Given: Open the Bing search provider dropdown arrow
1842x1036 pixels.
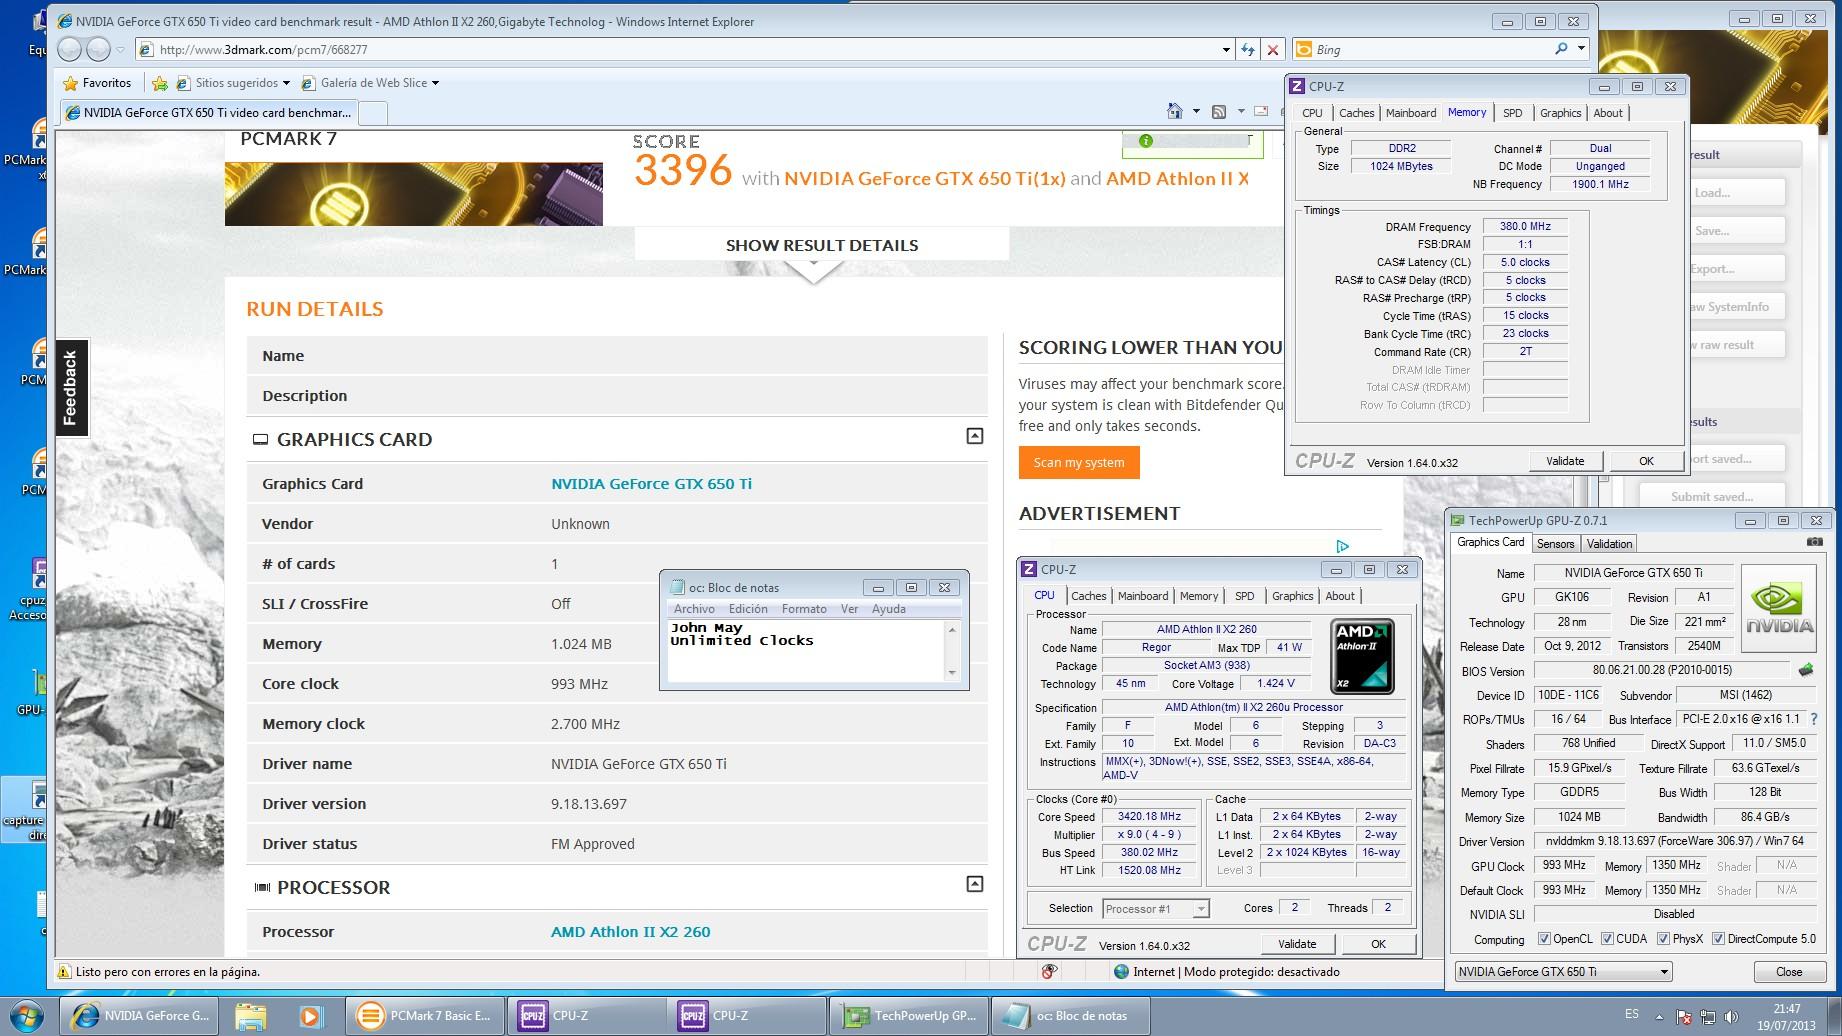Looking at the screenshot, I should click(1581, 48).
